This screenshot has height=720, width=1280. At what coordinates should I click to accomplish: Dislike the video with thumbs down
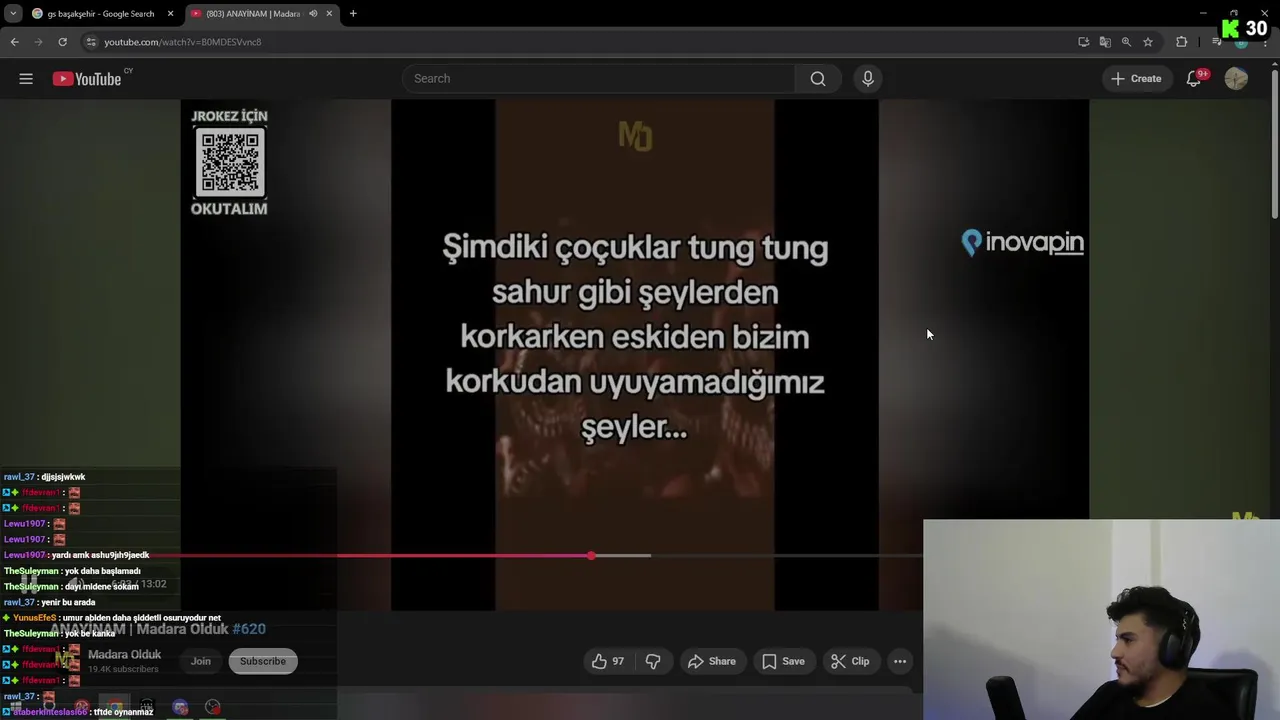click(x=653, y=661)
